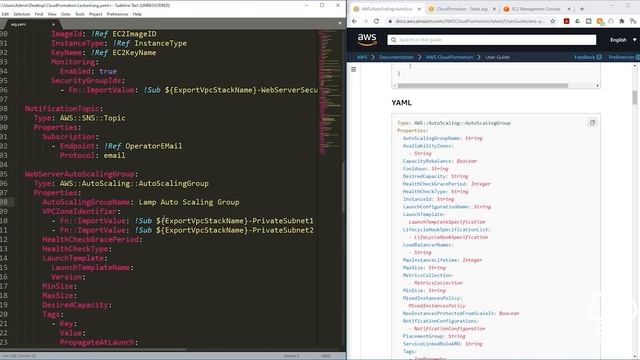640x360 pixels.
Task: Close the EC2 Management Console tab
Action: coord(569,9)
